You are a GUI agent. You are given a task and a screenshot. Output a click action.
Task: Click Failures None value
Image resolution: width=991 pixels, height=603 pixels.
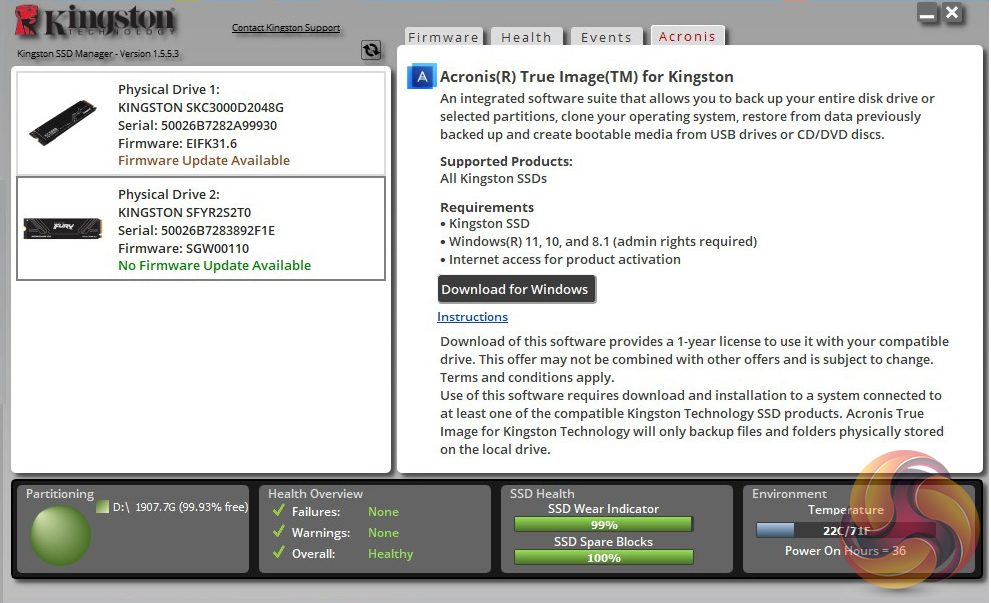(x=384, y=511)
